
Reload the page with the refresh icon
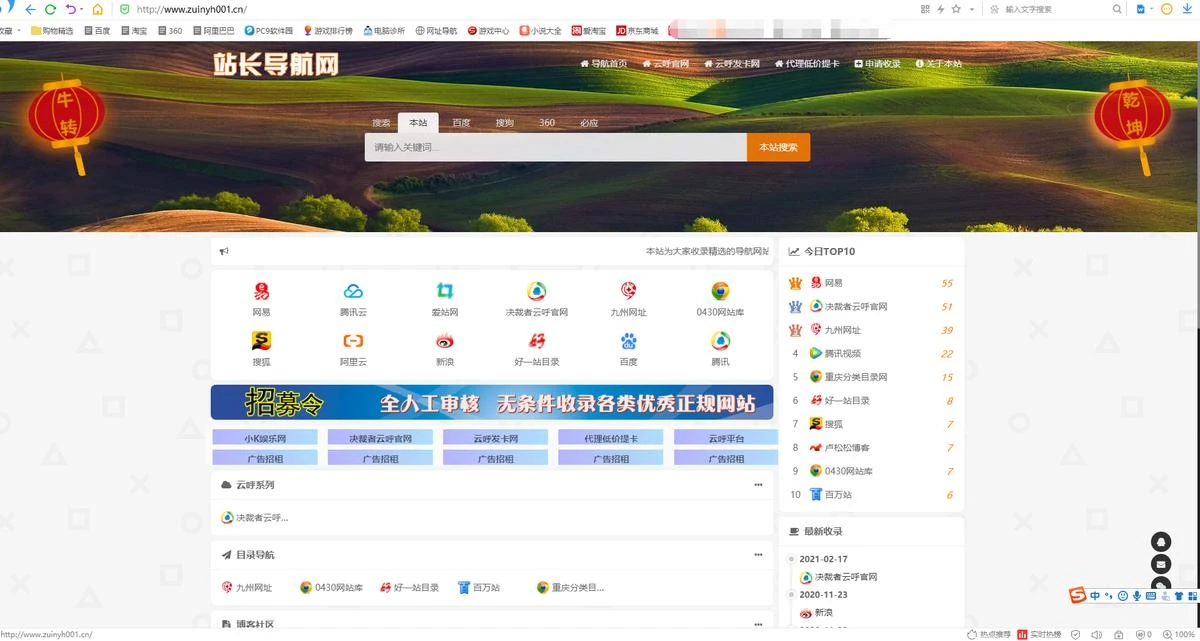click(x=50, y=9)
